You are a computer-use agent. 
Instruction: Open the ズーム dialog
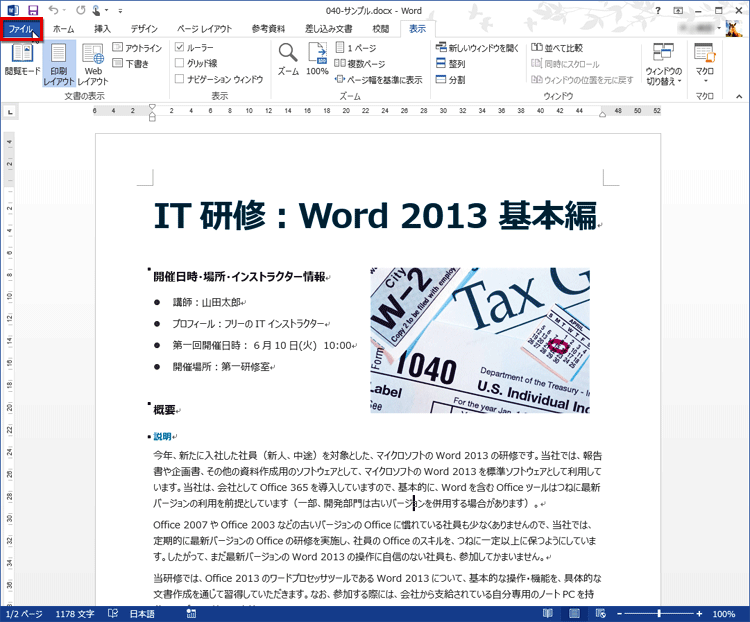pos(288,59)
